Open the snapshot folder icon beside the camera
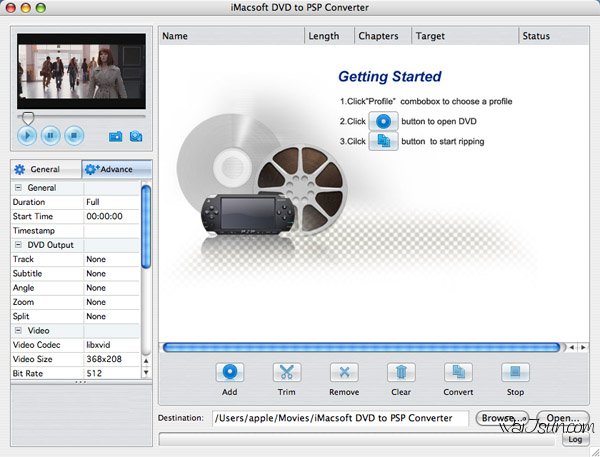Image resolution: width=600 pixels, height=457 pixels. (136, 136)
